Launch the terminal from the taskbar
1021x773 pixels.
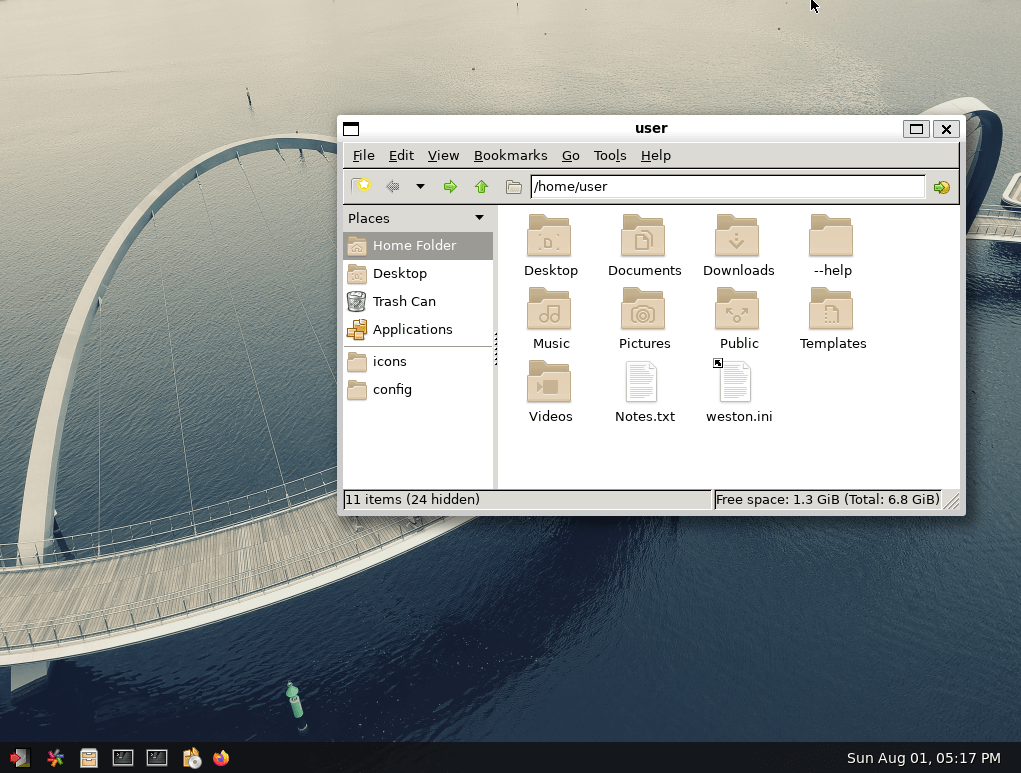tap(122, 758)
